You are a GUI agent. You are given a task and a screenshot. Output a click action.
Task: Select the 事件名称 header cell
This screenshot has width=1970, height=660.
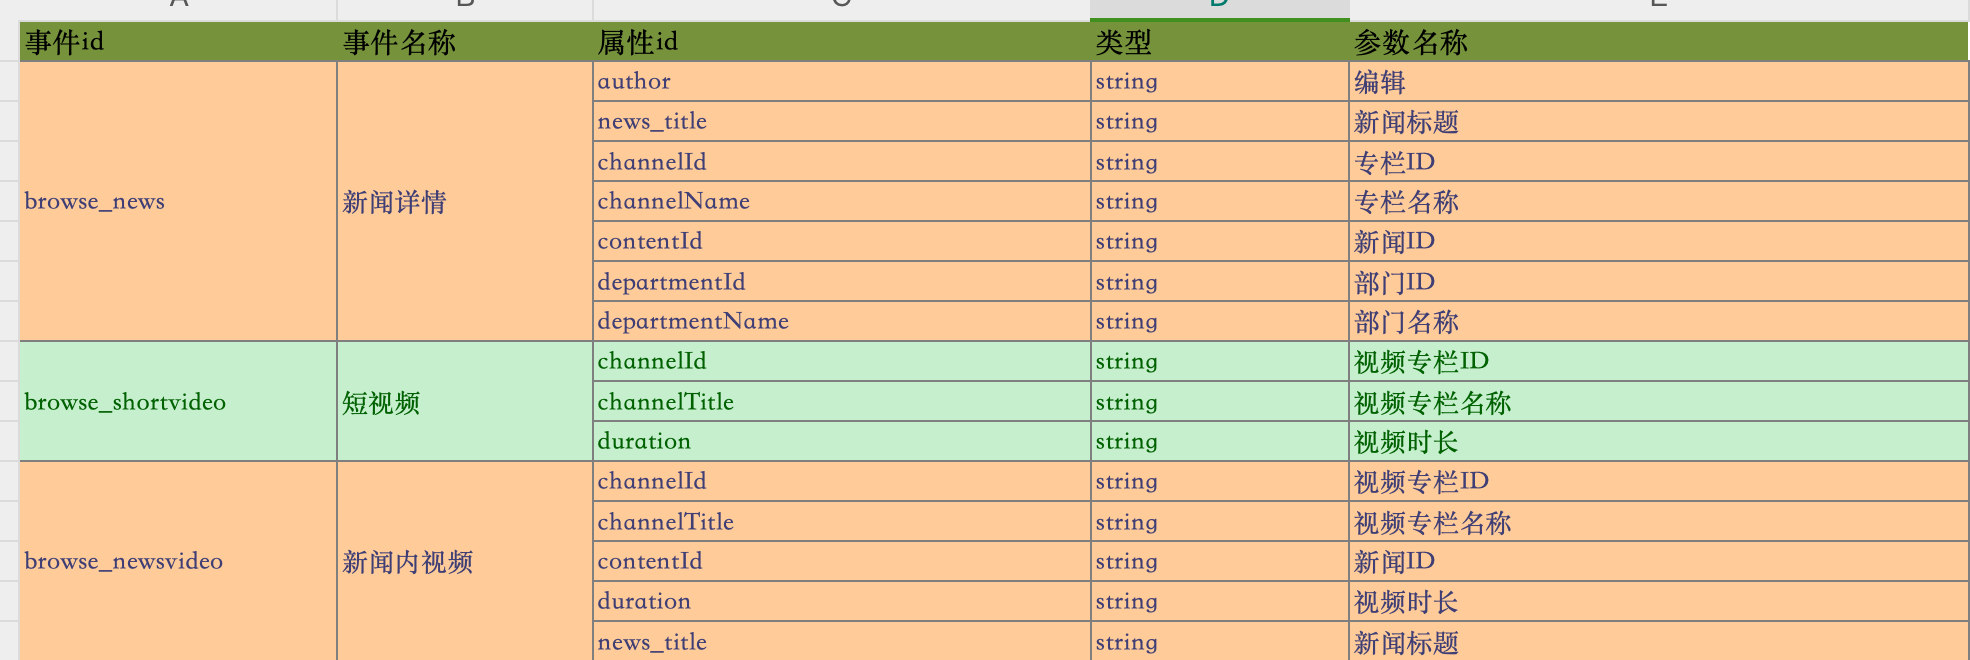[x=465, y=42]
